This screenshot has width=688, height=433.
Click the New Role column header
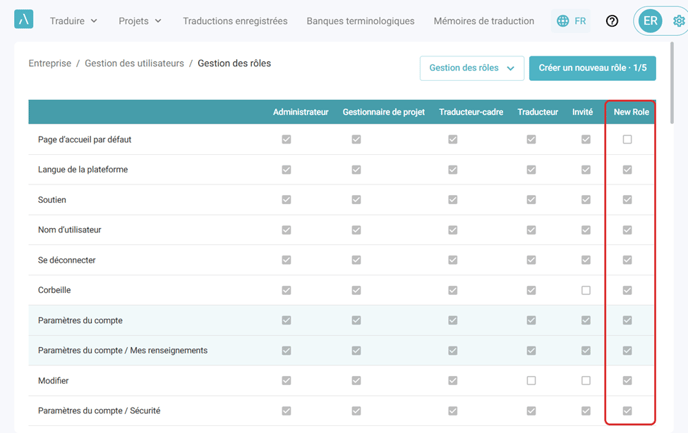[x=631, y=112]
